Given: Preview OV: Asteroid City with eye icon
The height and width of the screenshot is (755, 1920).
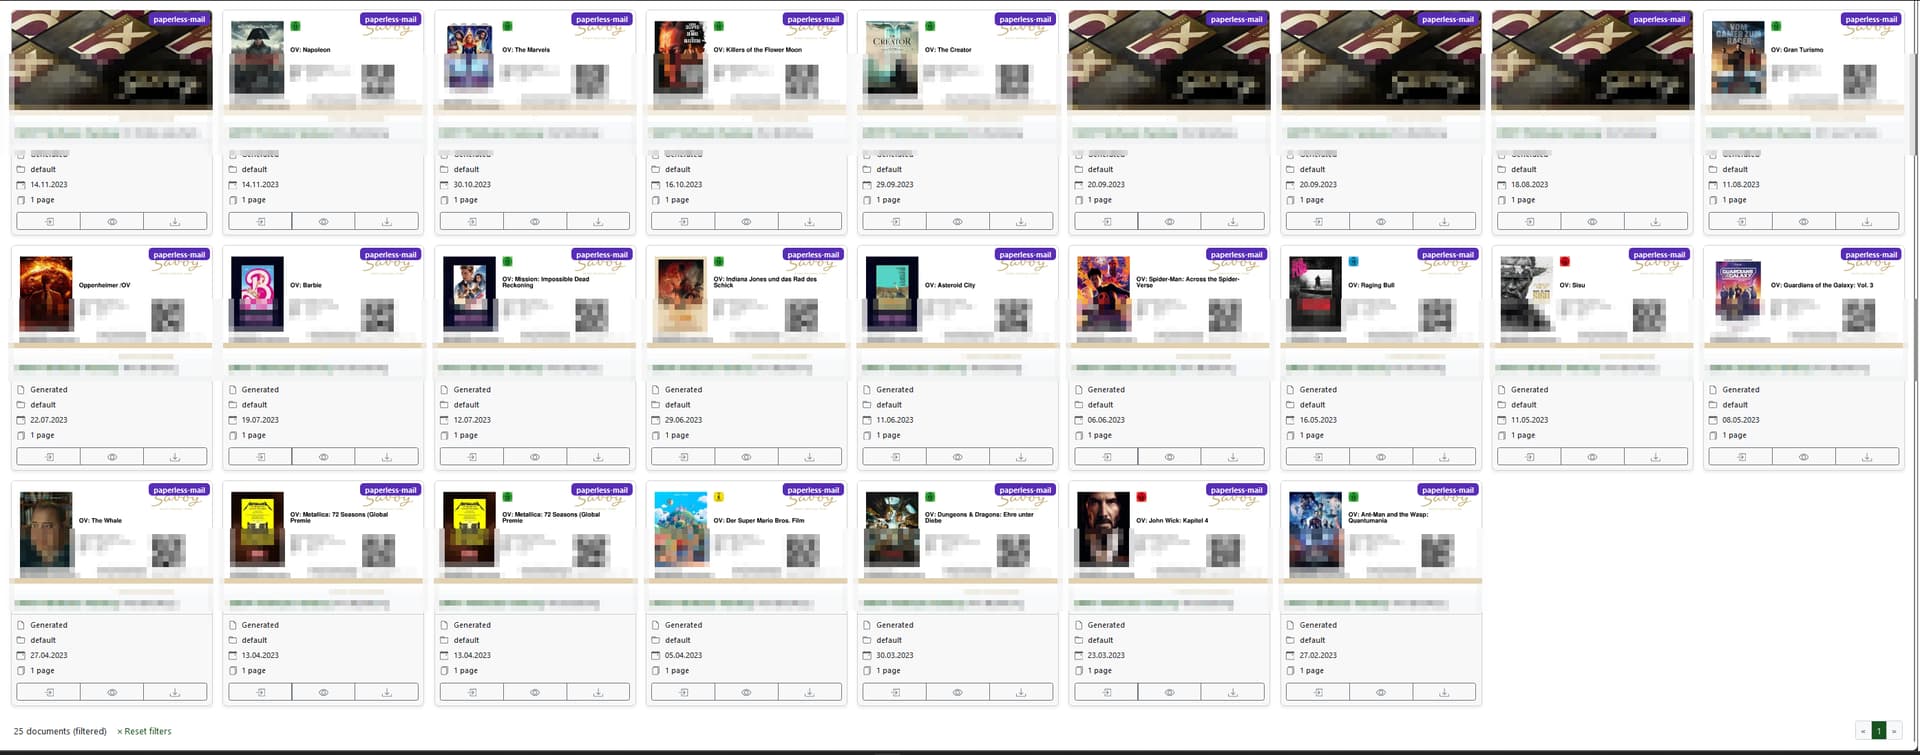Looking at the screenshot, I should click(958, 457).
